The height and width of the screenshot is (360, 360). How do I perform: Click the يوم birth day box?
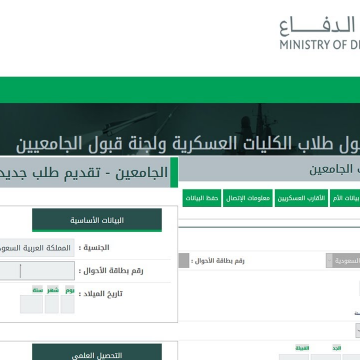click(x=67, y=304)
